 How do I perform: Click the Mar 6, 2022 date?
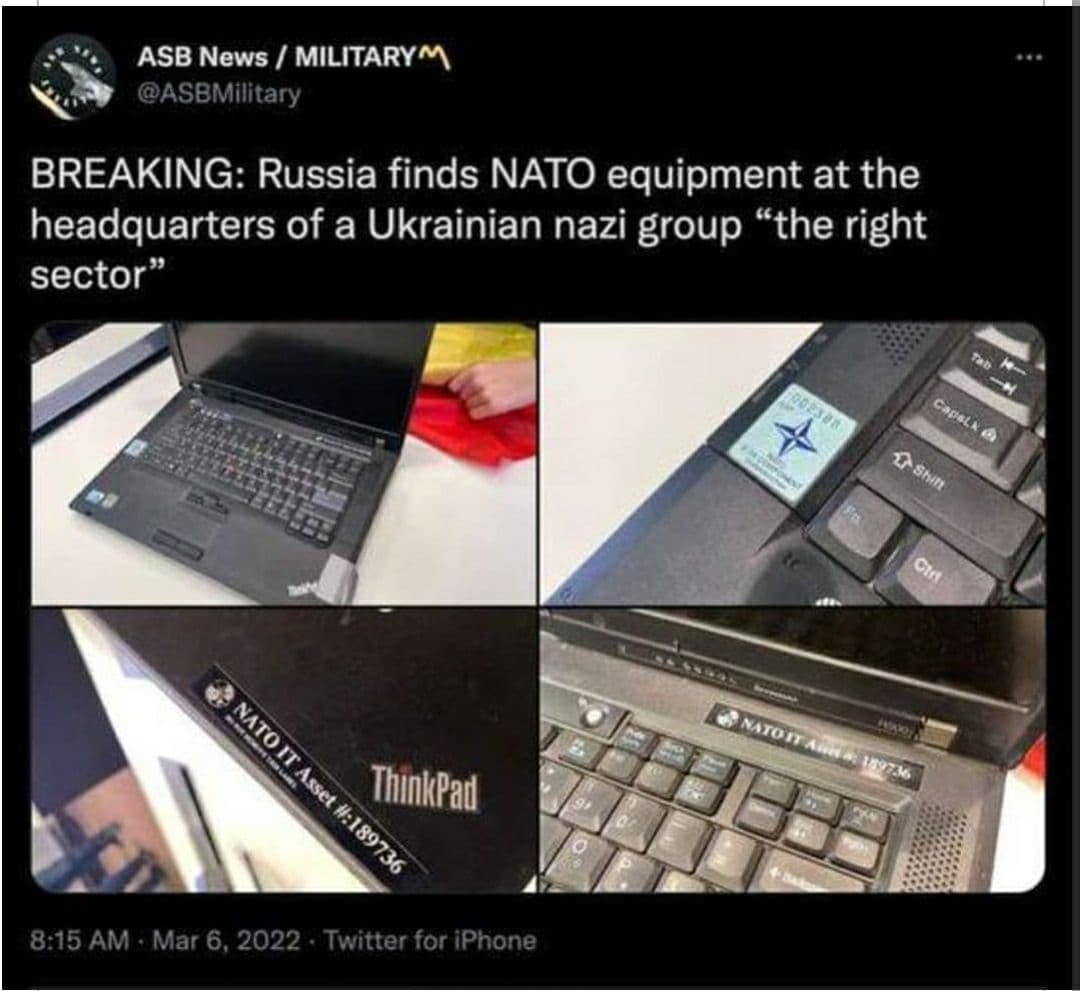pos(226,940)
